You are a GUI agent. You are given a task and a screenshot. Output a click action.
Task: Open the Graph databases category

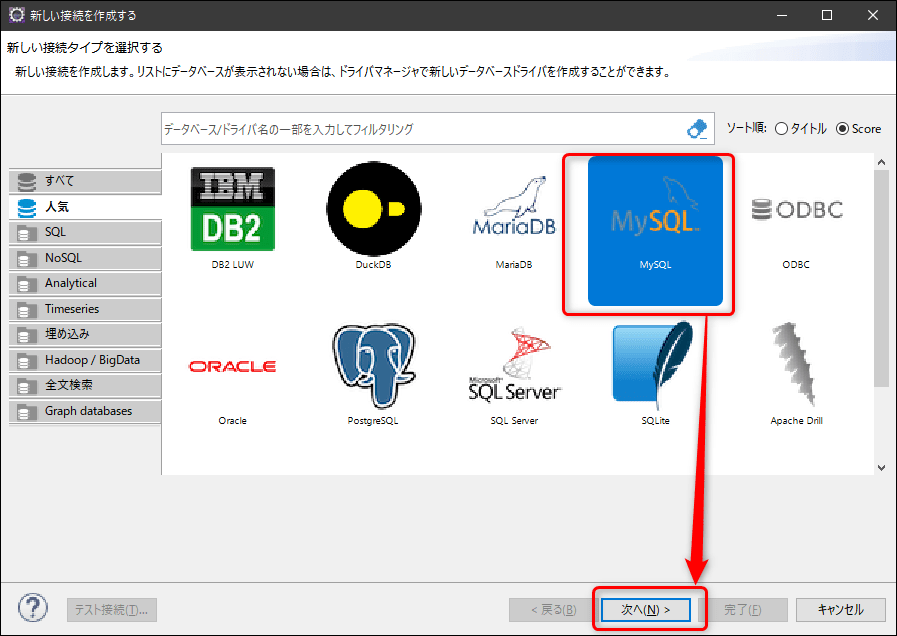point(85,411)
